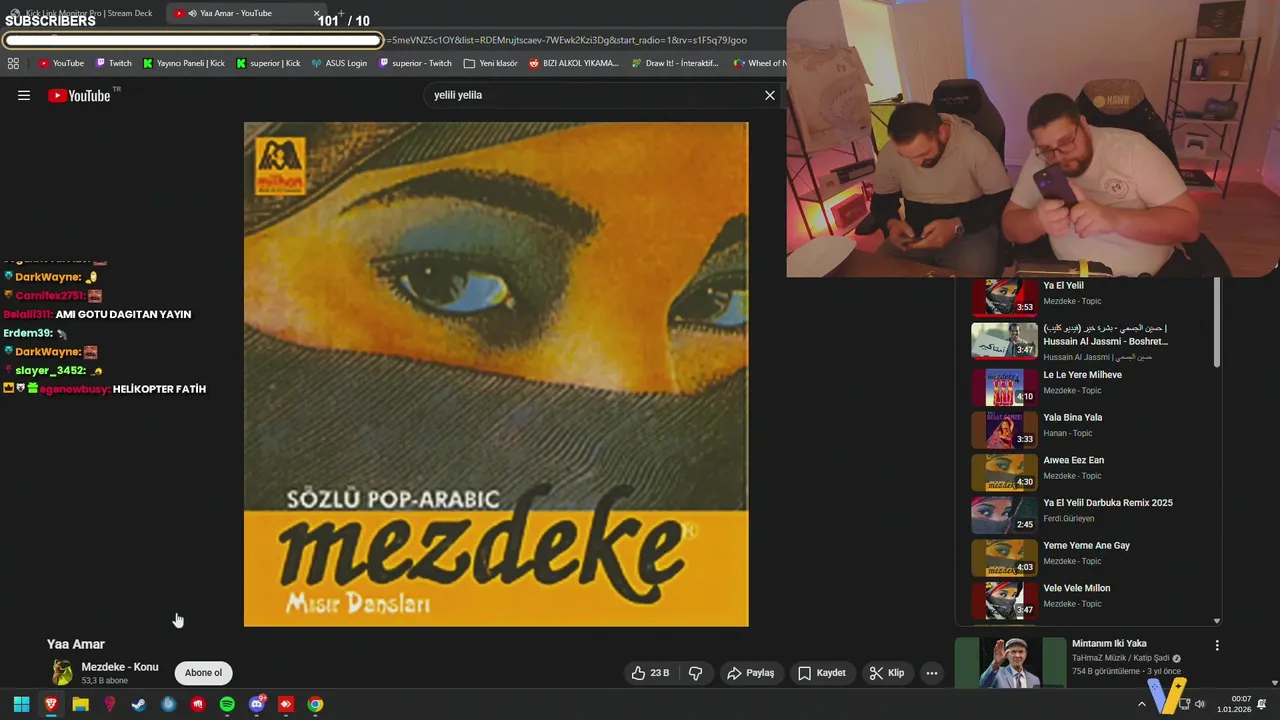This screenshot has width=1280, height=720.
Task: Play Yeme Yeme Ane Gay
Action: [x=1090, y=558]
